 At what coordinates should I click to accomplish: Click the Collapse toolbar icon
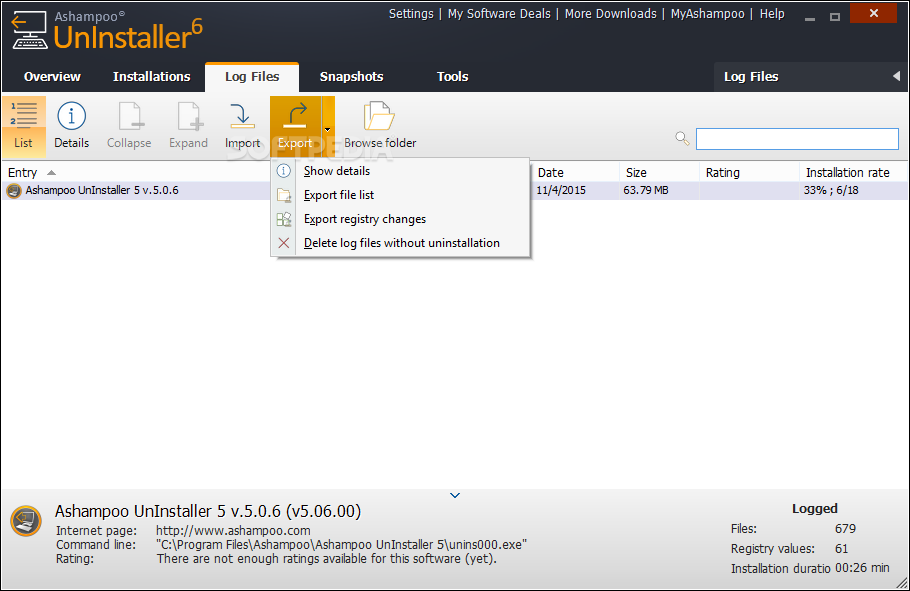click(129, 116)
